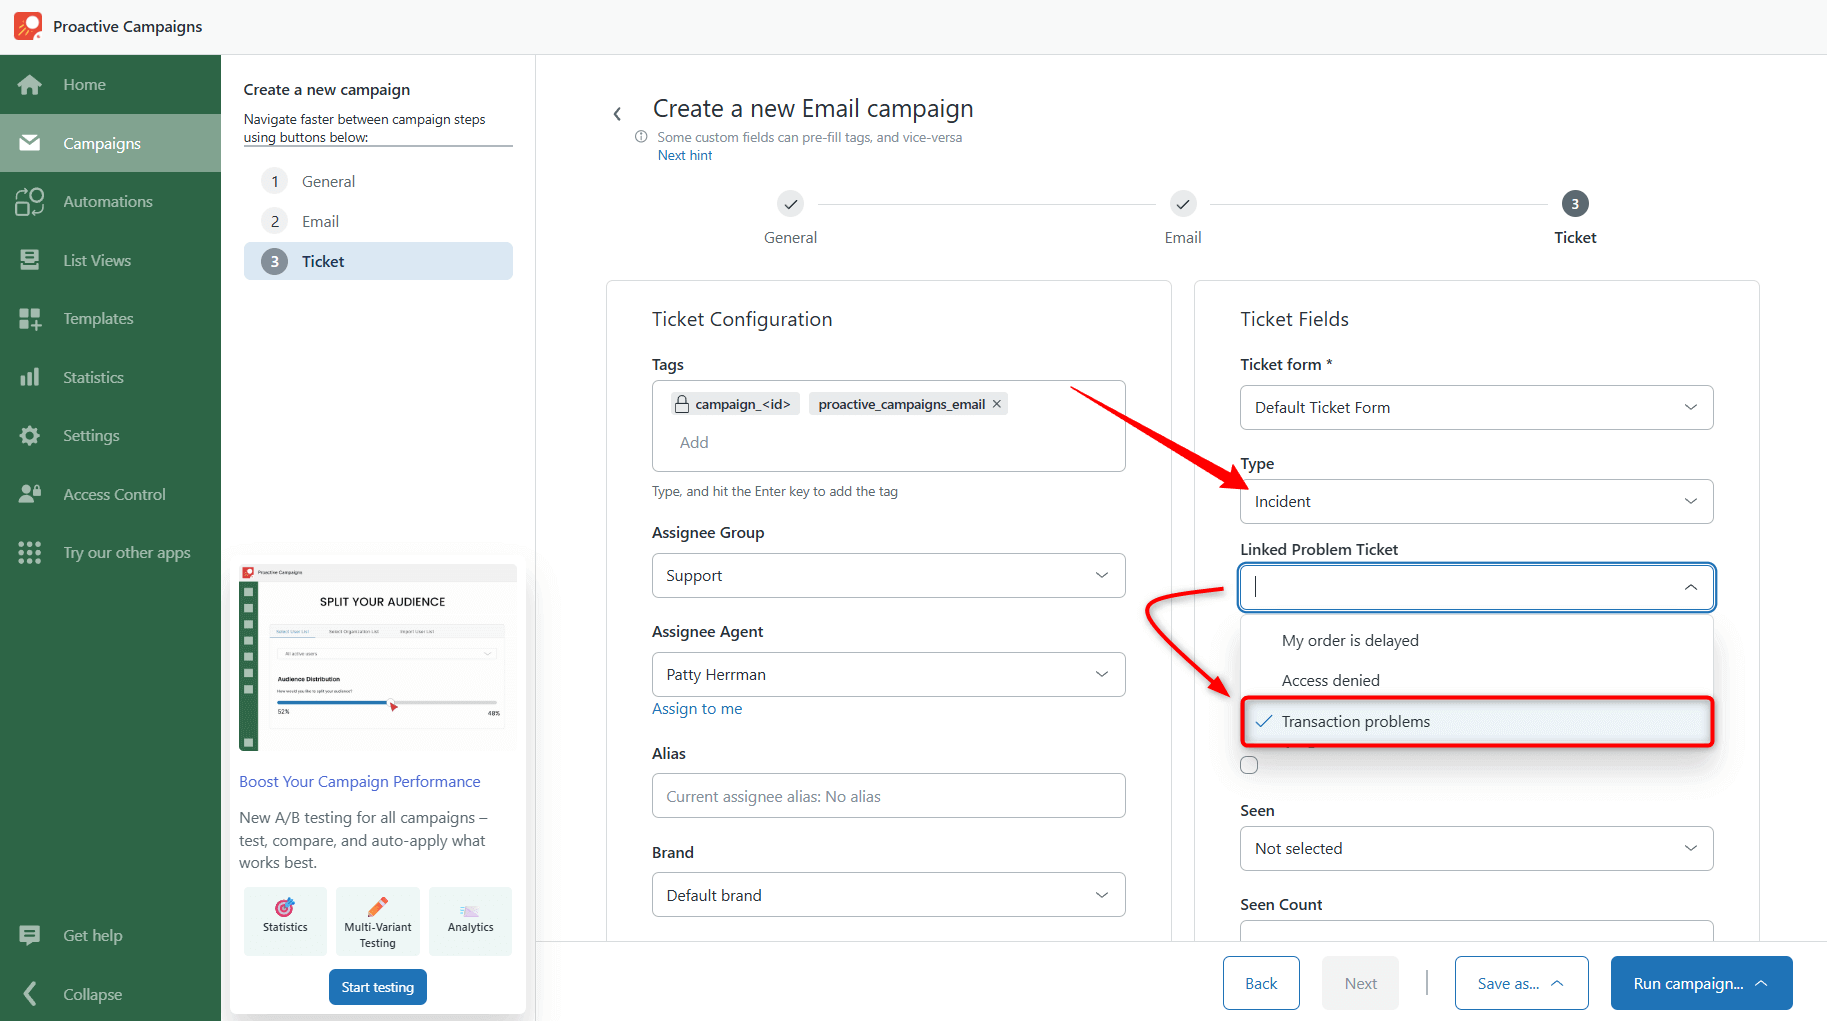Check the checkbox below Linked Problem Ticket
Image resolution: width=1827 pixels, height=1021 pixels.
[x=1249, y=764]
